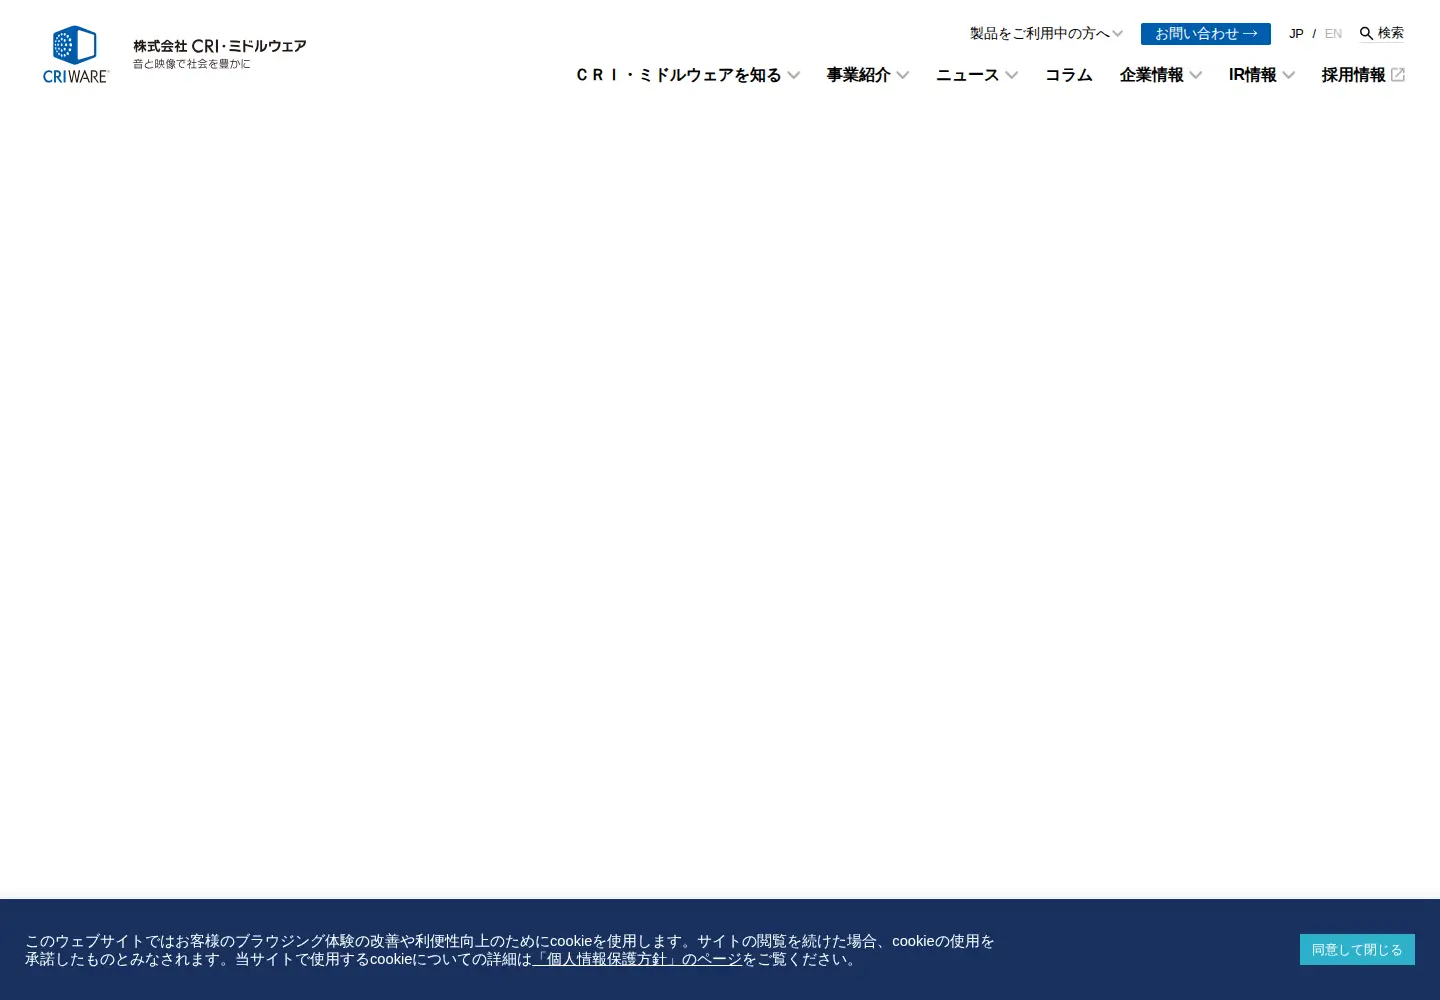Open the コラム menu item

point(1069,75)
